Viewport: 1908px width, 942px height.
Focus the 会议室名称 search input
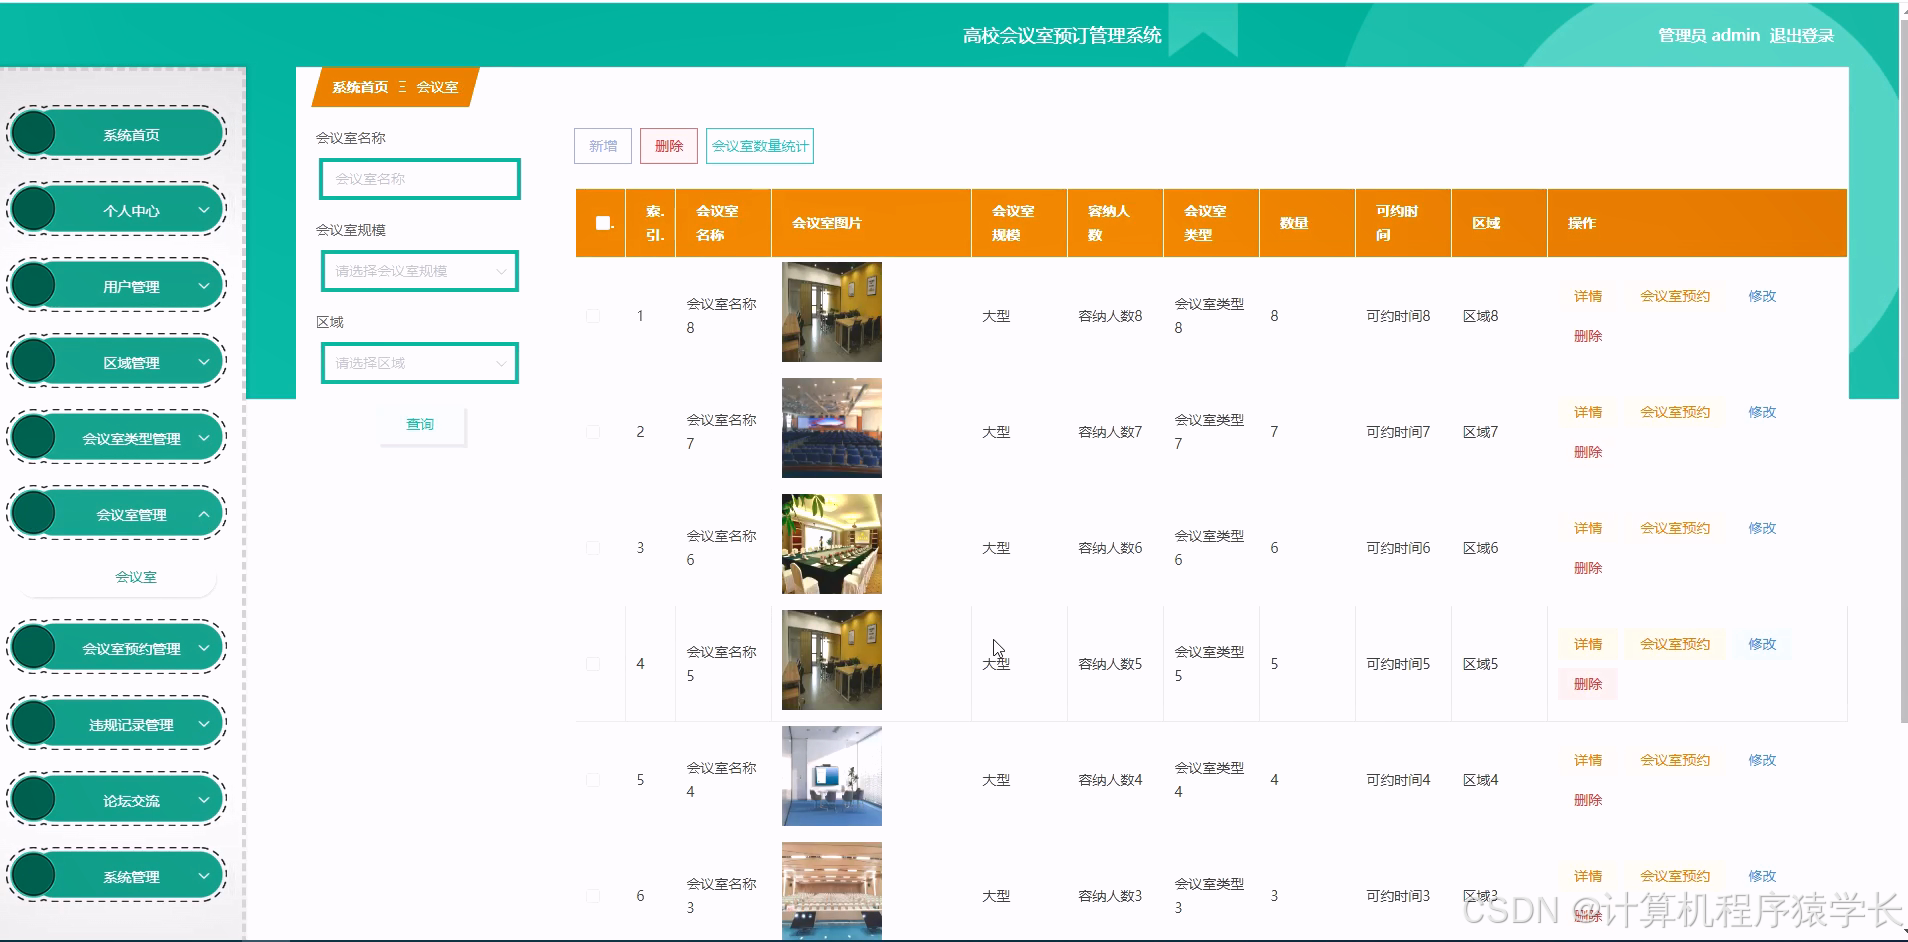point(420,179)
